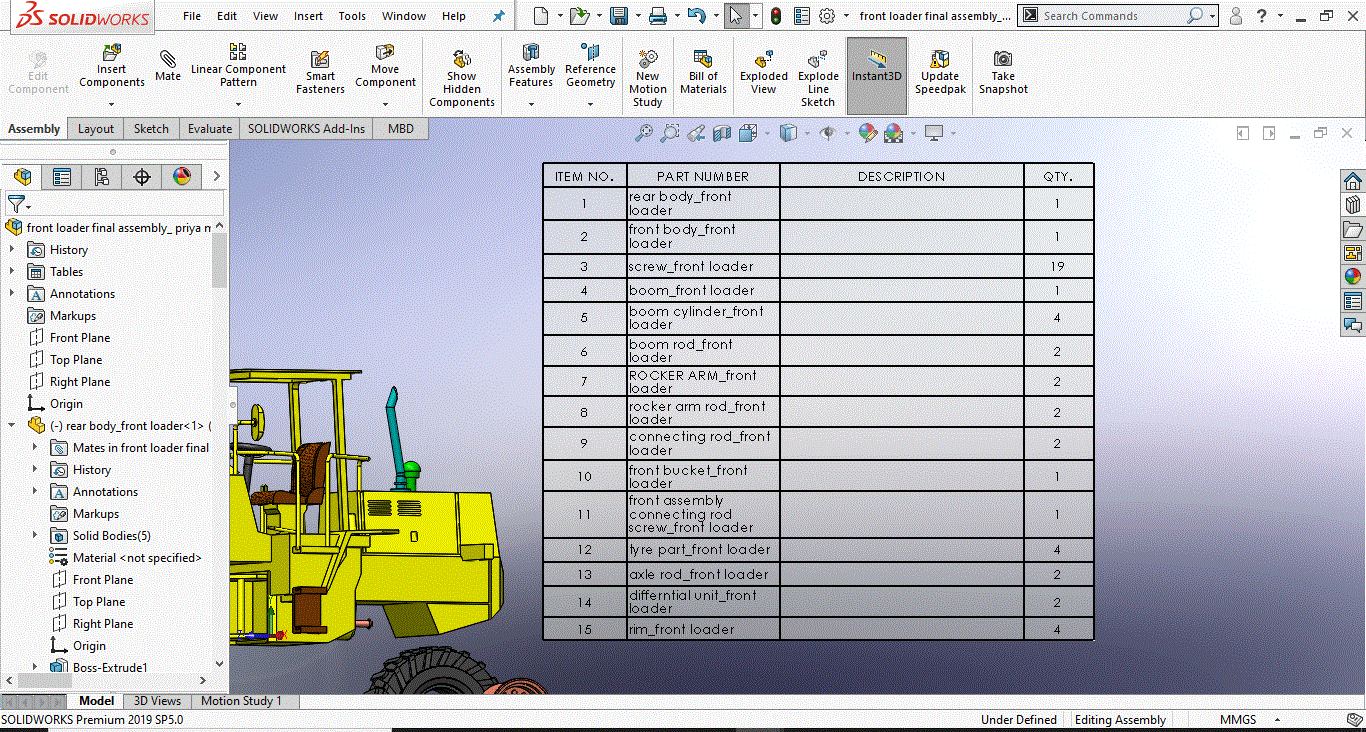Viewport: 1366px width, 732px height.
Task: Start a New Motion Study
Action: coord(648,78)
